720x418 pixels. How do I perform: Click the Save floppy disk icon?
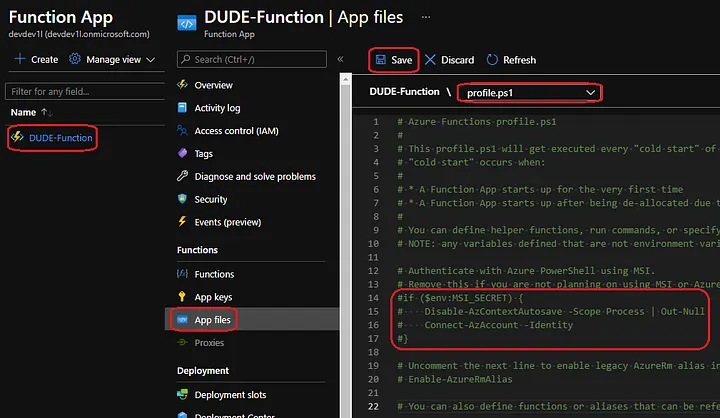(381, 60)
